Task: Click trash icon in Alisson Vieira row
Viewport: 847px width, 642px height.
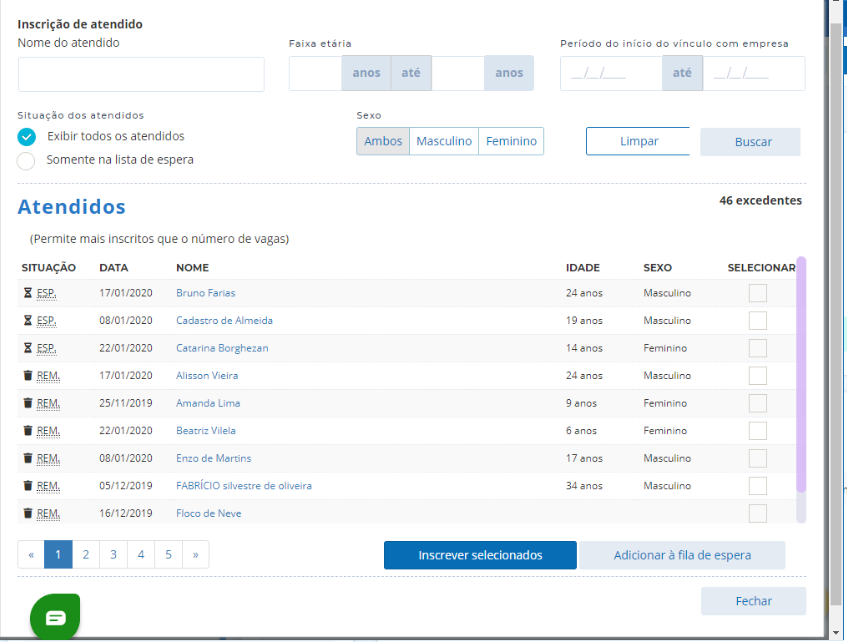Action: click(x=27, y=376)
